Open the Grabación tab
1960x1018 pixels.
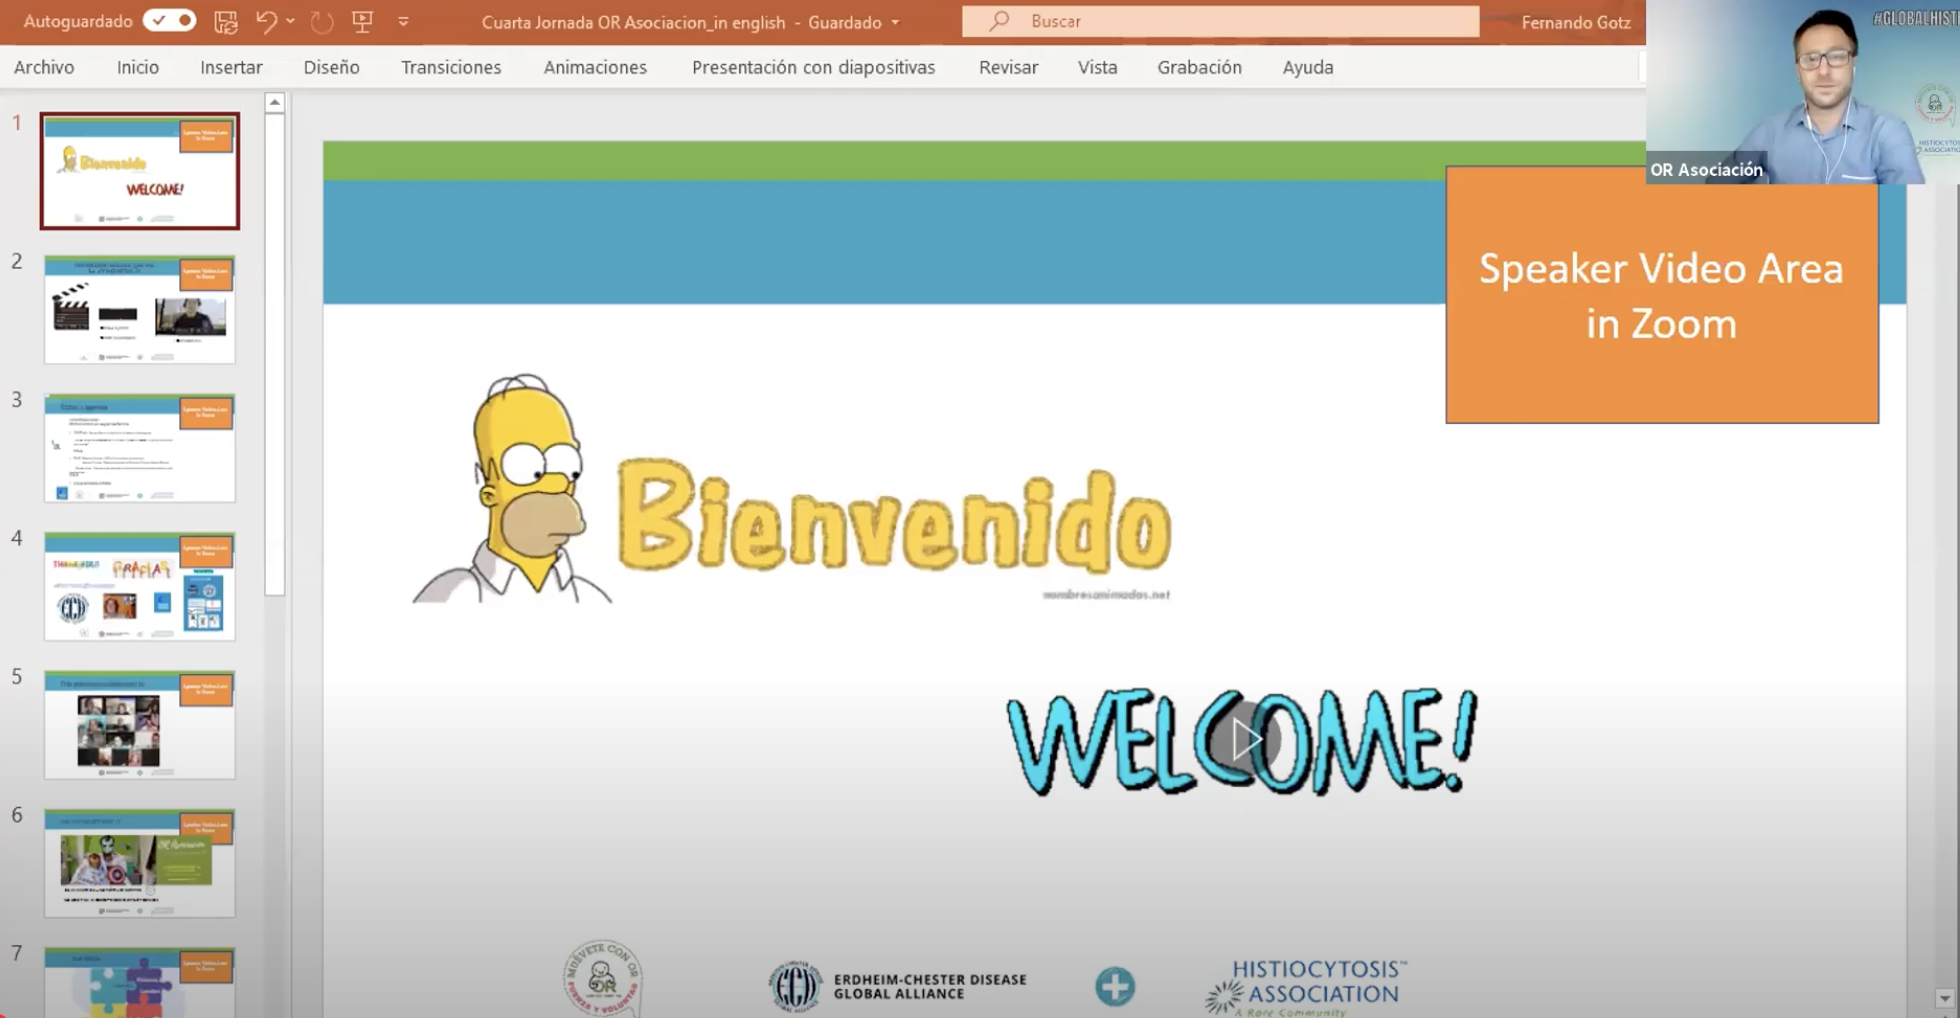click(x=1199, y=67)
